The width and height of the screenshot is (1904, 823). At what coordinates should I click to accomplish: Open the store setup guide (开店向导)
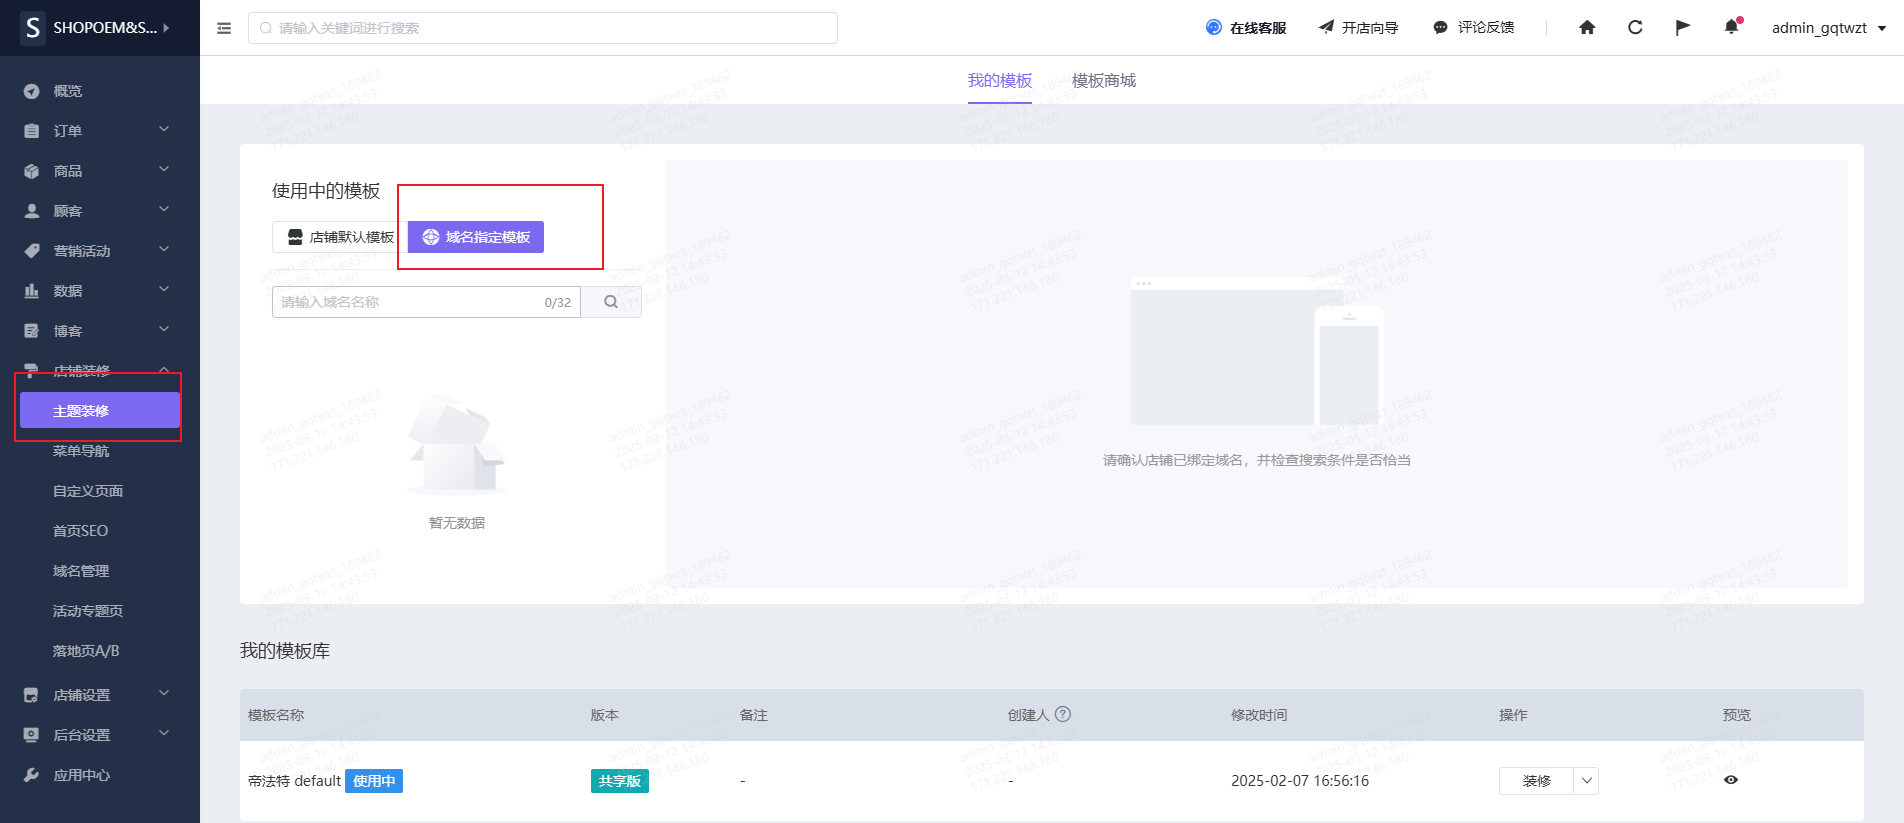pos(1358,28)
